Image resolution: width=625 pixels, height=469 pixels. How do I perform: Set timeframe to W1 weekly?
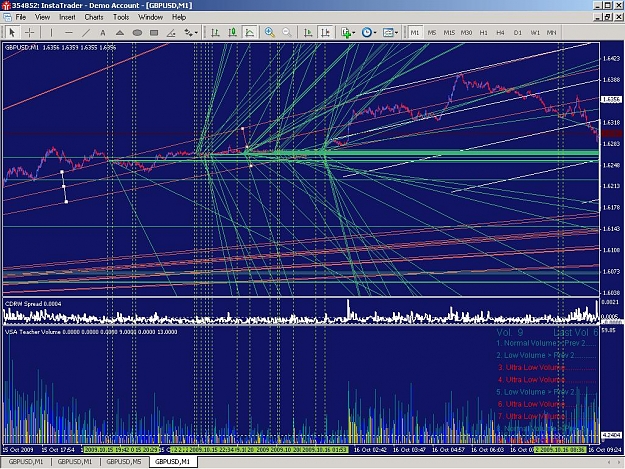coord(535,33)
